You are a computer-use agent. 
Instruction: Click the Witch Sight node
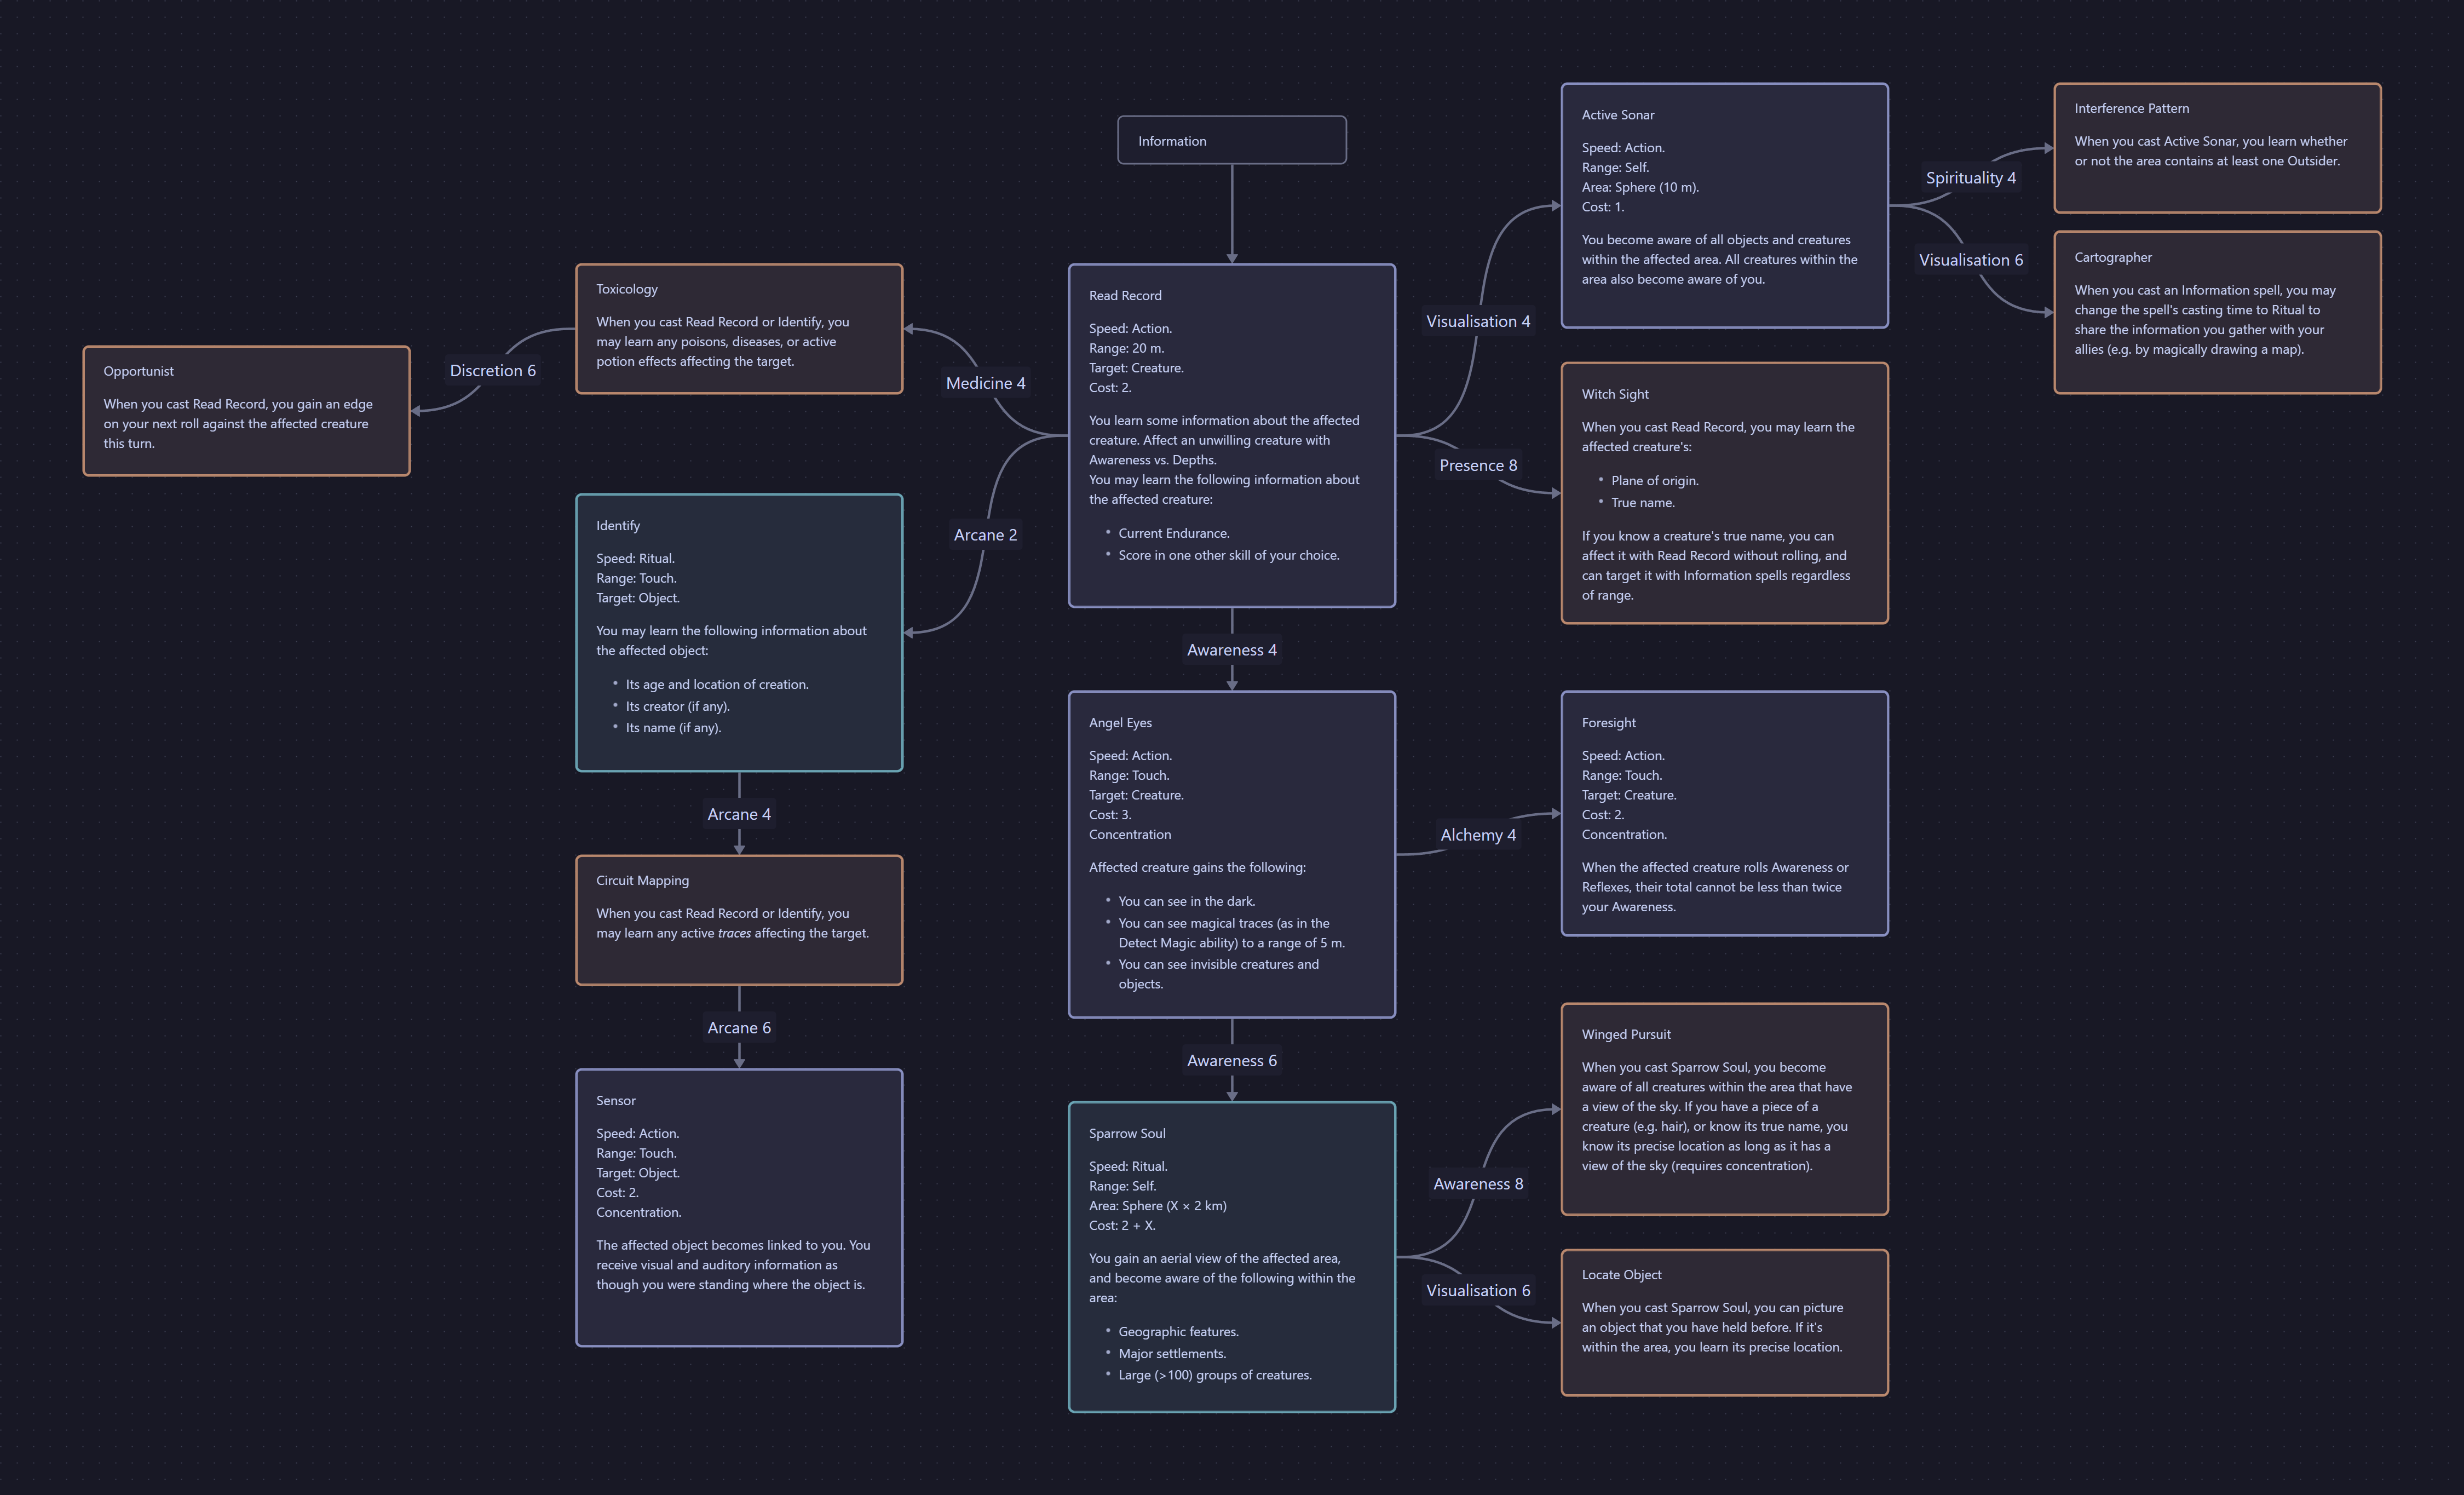1723,494
